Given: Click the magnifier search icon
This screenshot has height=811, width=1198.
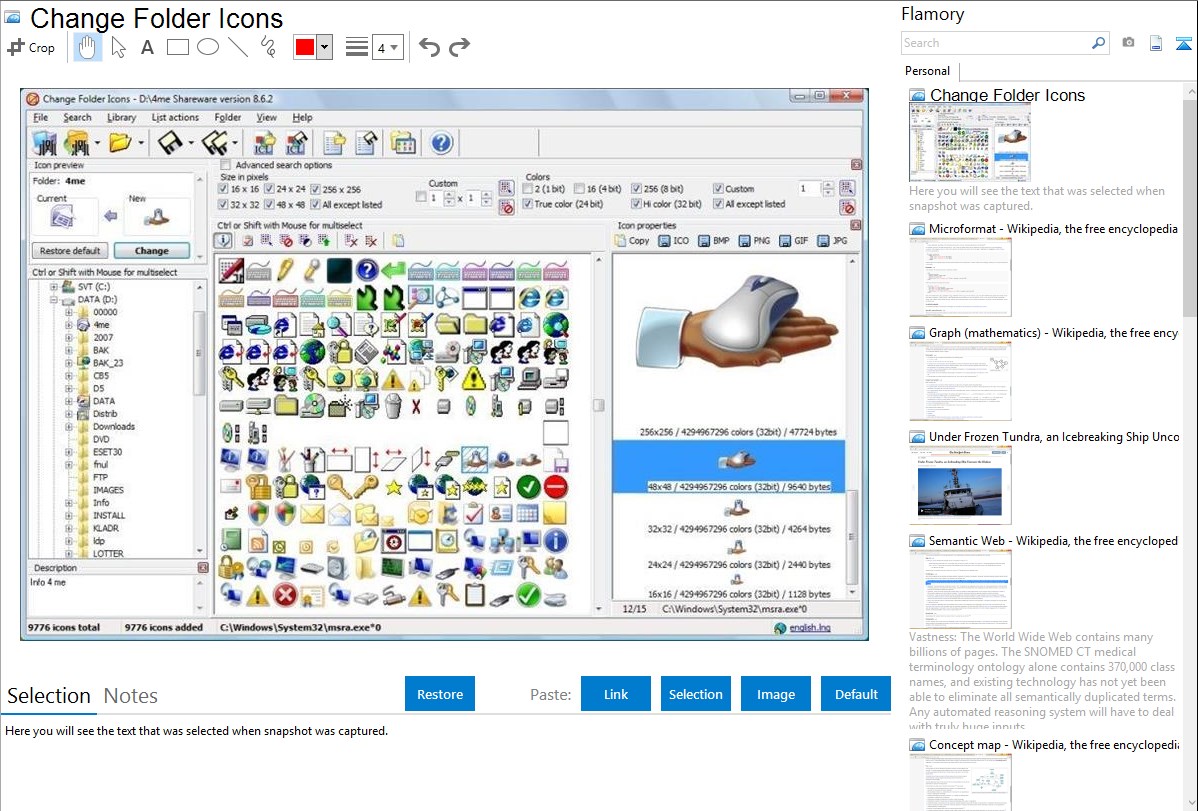Looking at the screenshot, I should point(1098,43).
